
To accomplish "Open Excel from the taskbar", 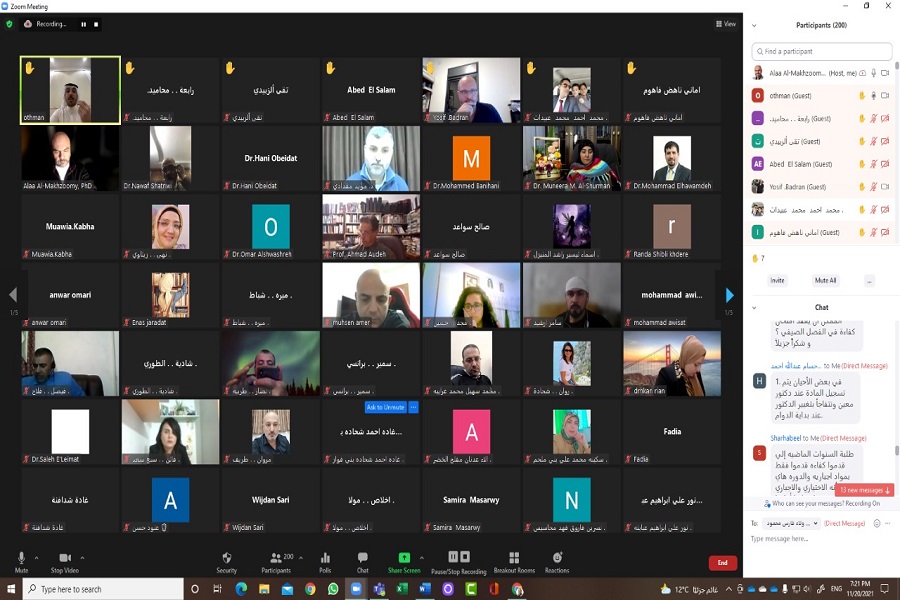I will (402, 589).
